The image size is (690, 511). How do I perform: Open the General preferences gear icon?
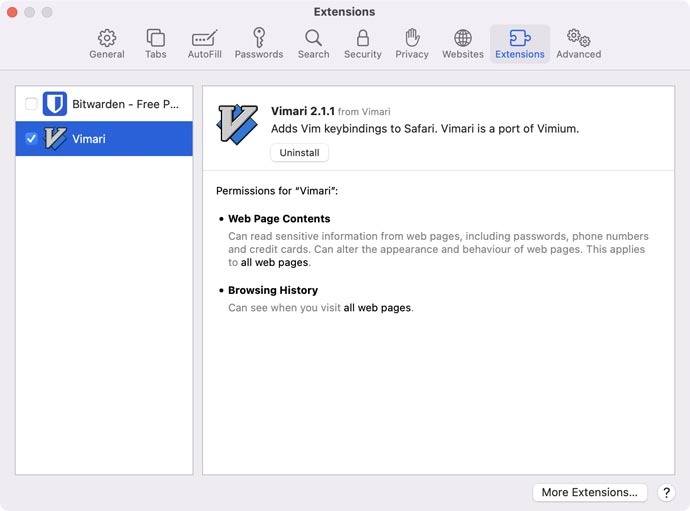pyautogui.click(x=107, y=43)
